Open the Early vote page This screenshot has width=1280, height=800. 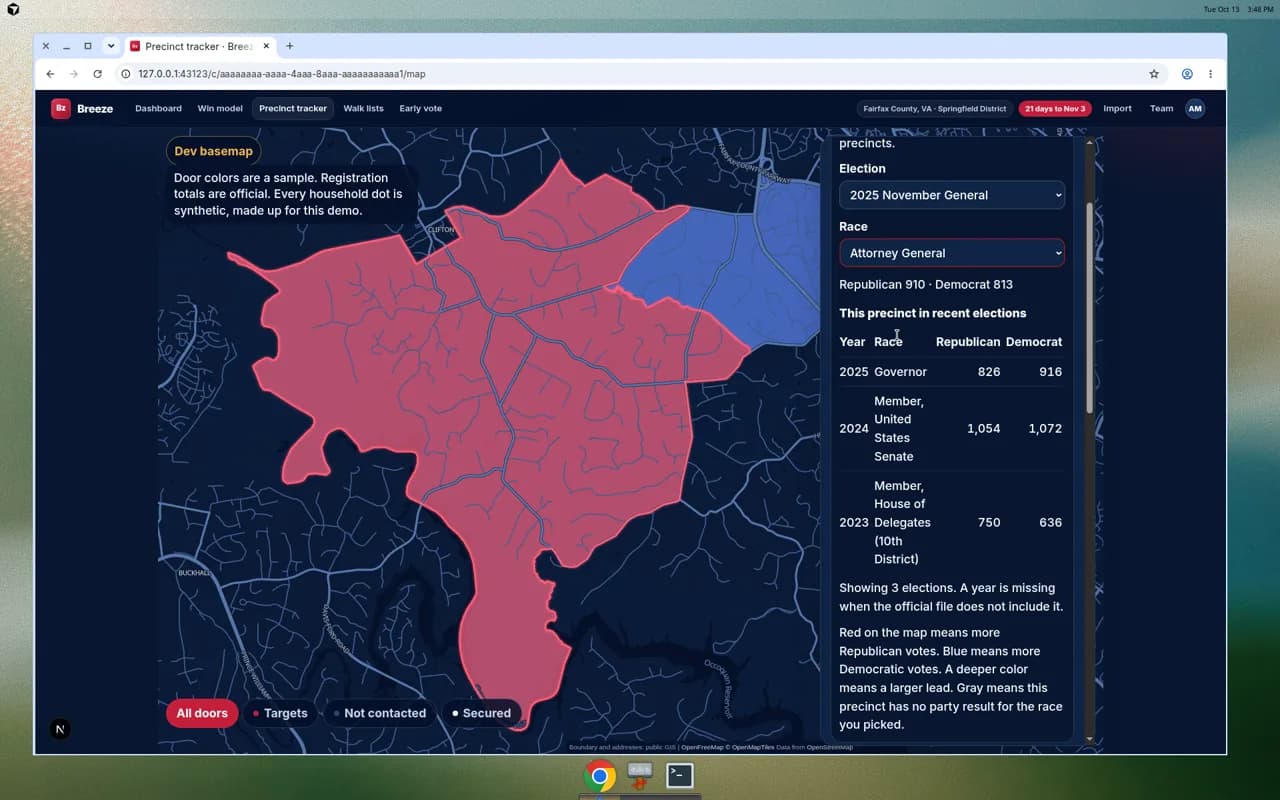[x=420, y=109]
